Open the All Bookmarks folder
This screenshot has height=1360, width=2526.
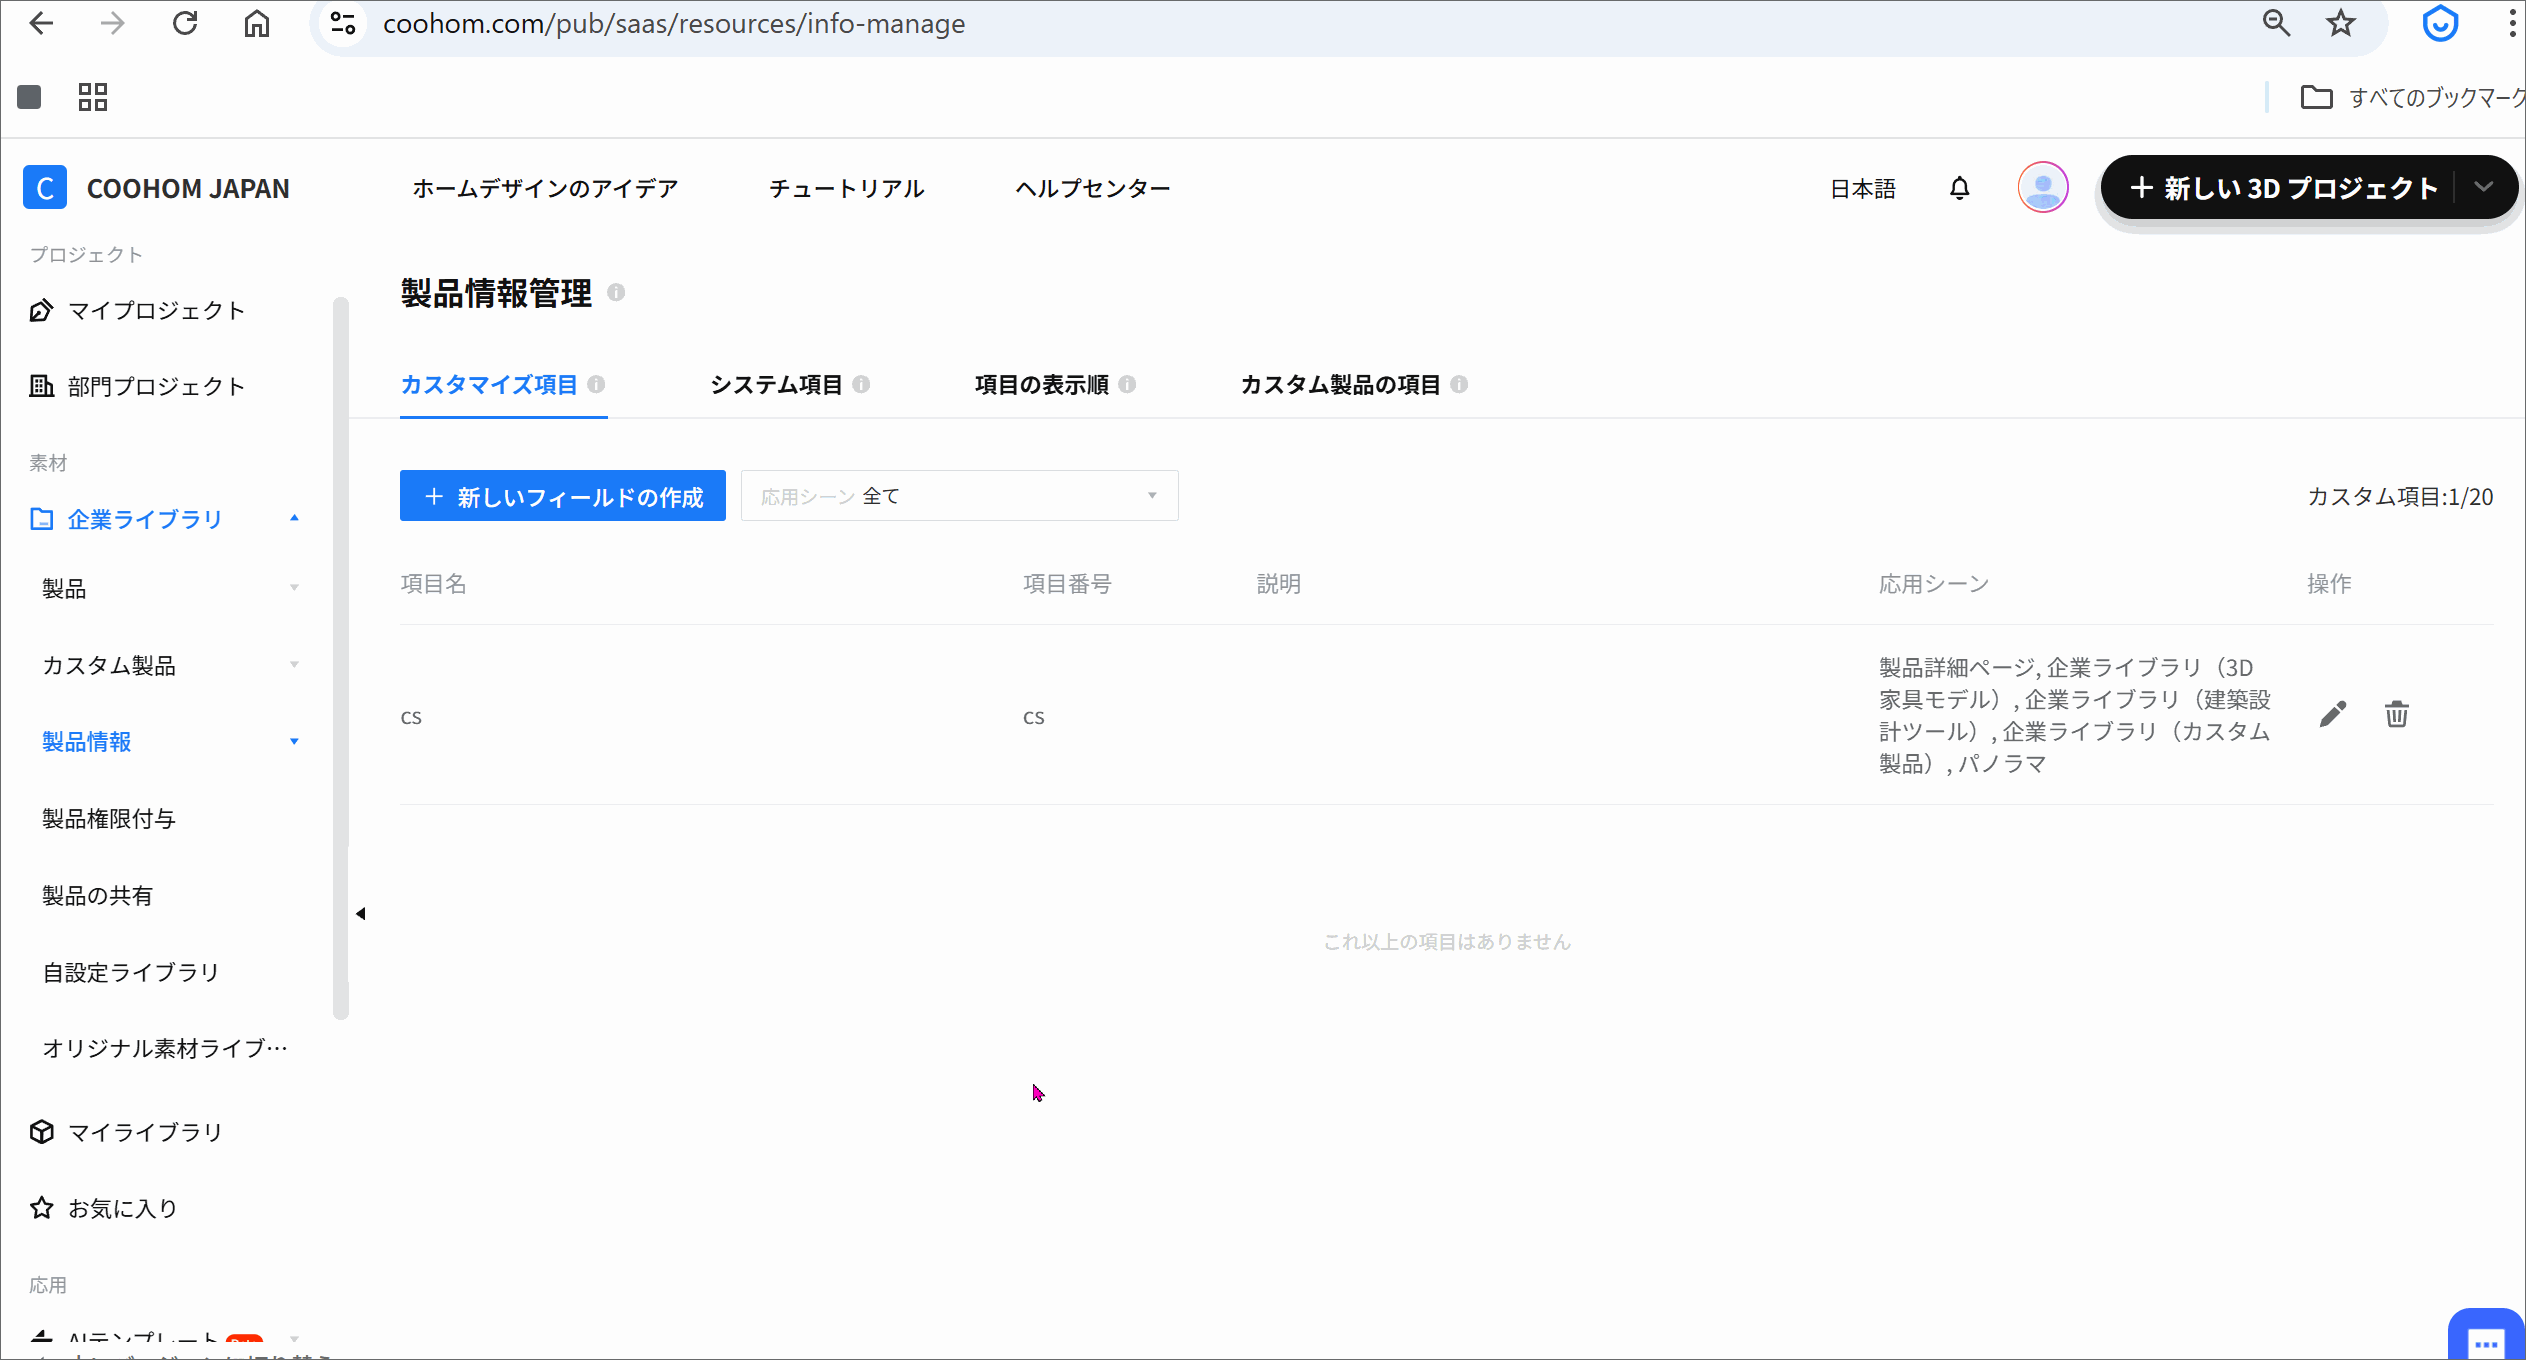(2413, 97)
